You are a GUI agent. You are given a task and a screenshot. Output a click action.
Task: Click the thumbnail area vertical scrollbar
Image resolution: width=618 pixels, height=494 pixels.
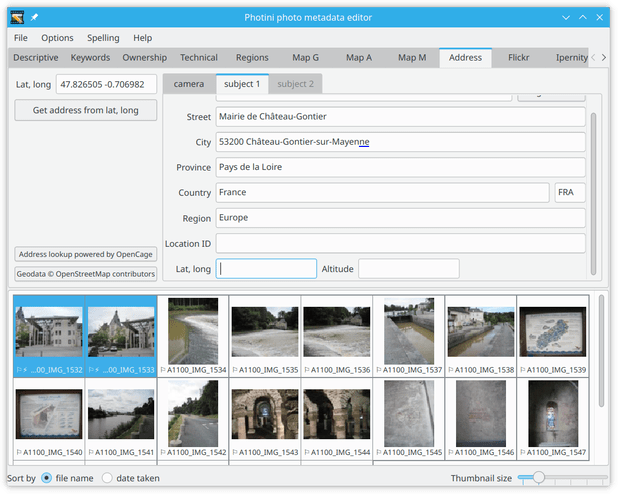tap(601, 351)
